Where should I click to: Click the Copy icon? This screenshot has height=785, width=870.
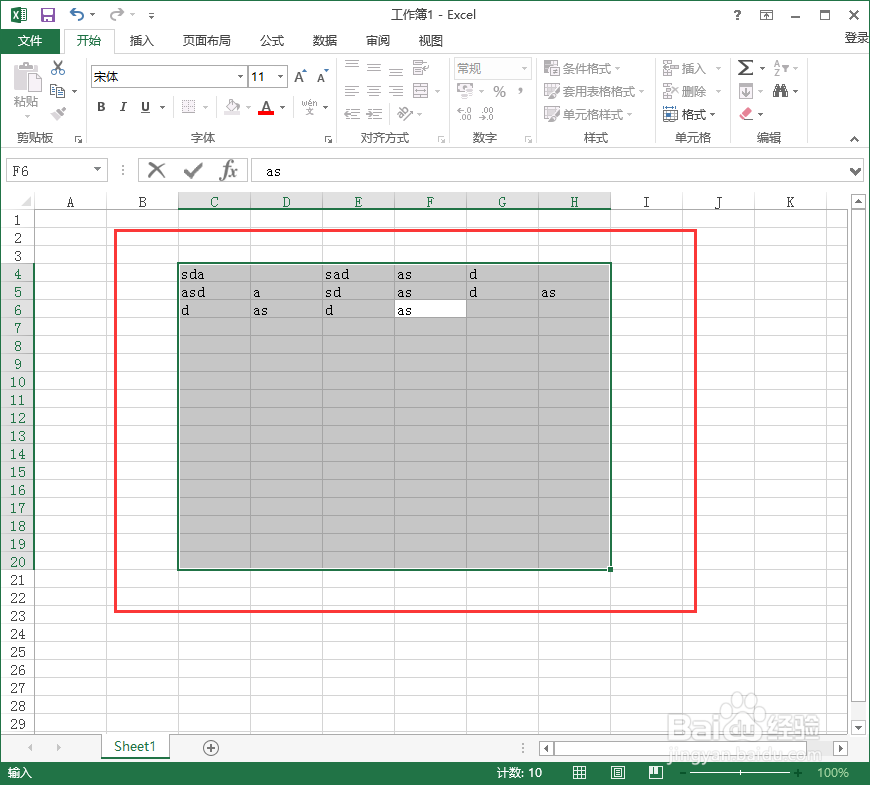57,90
